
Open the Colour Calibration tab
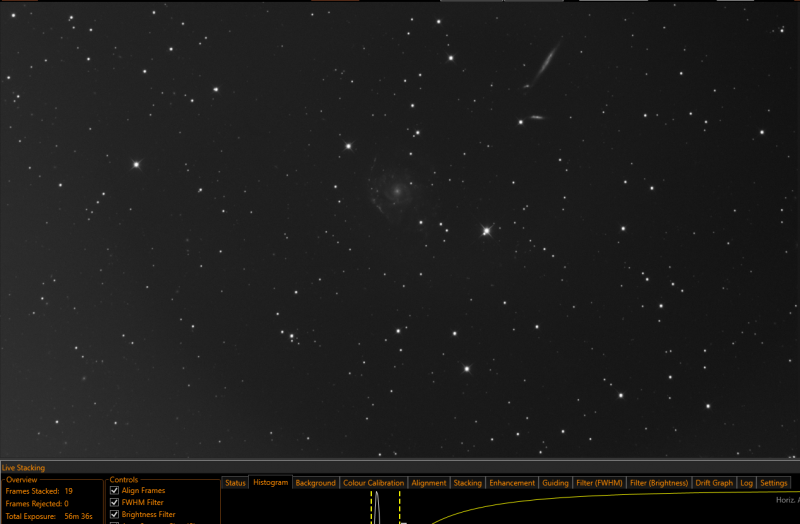tap(373, 483)
